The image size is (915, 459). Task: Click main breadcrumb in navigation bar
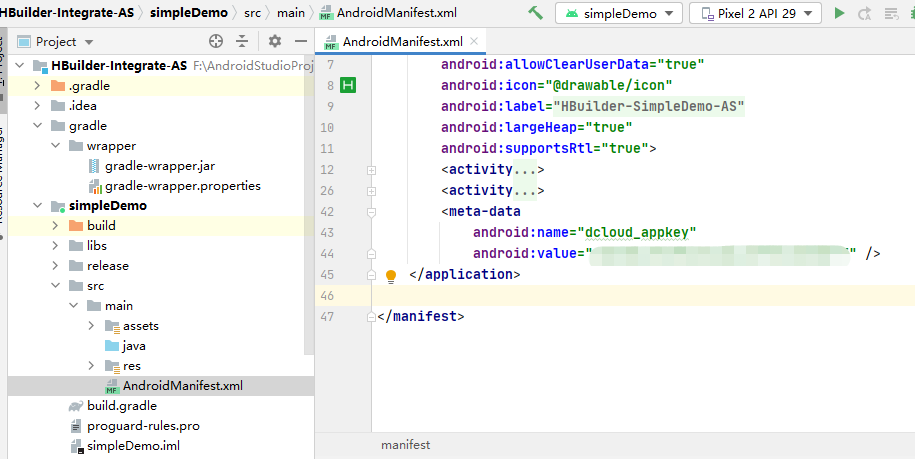[x=291, y=13]
